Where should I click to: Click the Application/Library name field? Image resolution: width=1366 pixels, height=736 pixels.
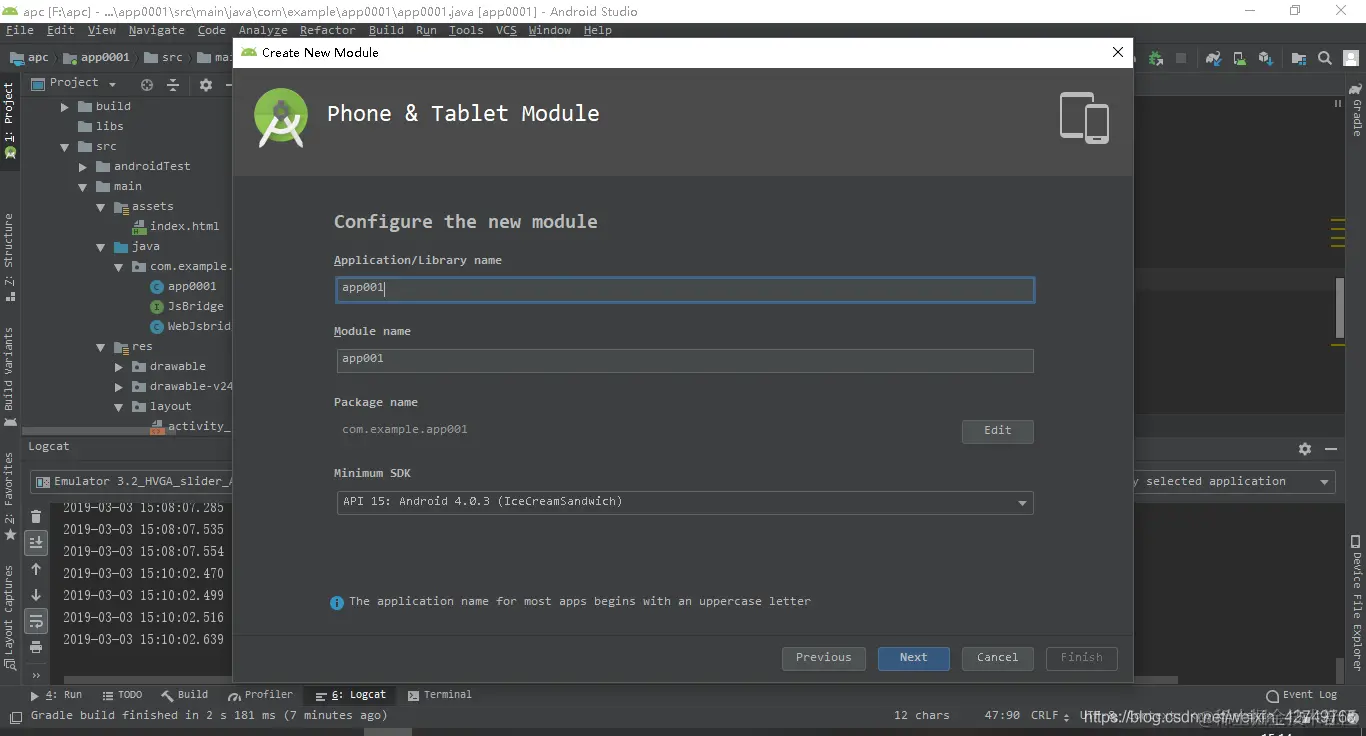pos(685,289)
